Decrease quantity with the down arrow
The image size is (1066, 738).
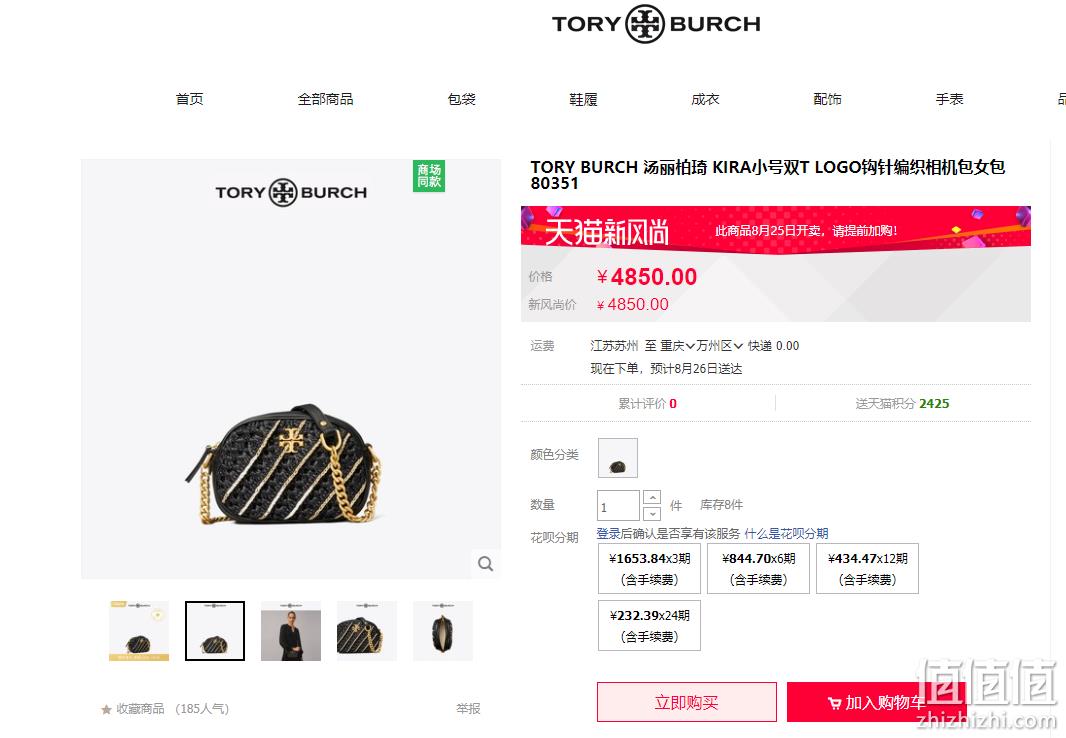pos(651,514)
